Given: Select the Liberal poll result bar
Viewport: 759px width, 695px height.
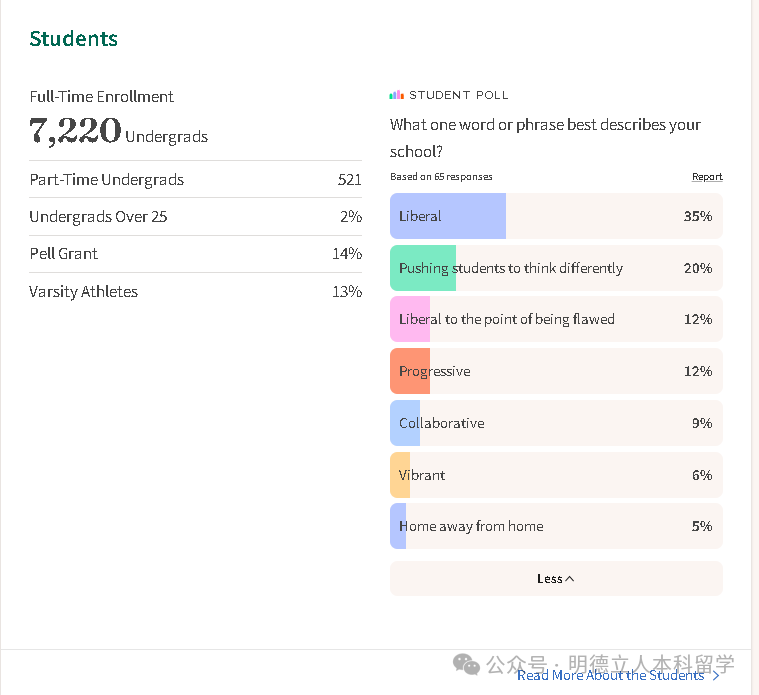Looking at the screenshot, I should tap(556, 216).
